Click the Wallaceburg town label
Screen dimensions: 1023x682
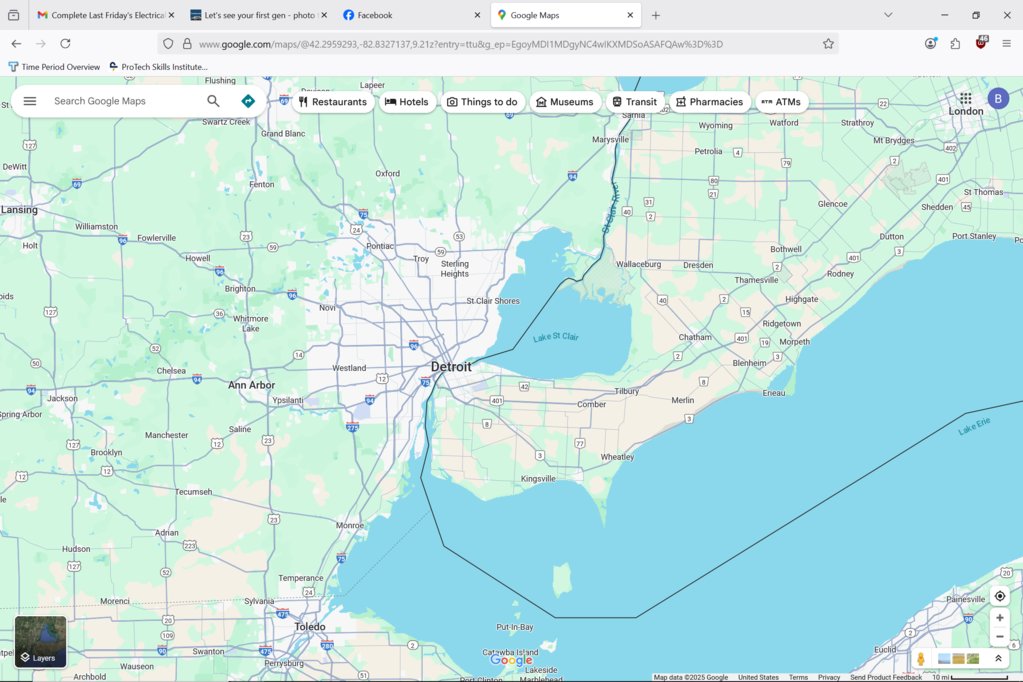639,264
